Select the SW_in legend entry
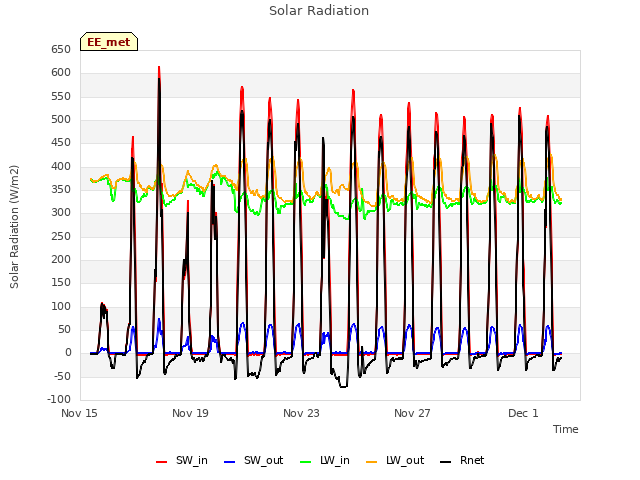 182,460
